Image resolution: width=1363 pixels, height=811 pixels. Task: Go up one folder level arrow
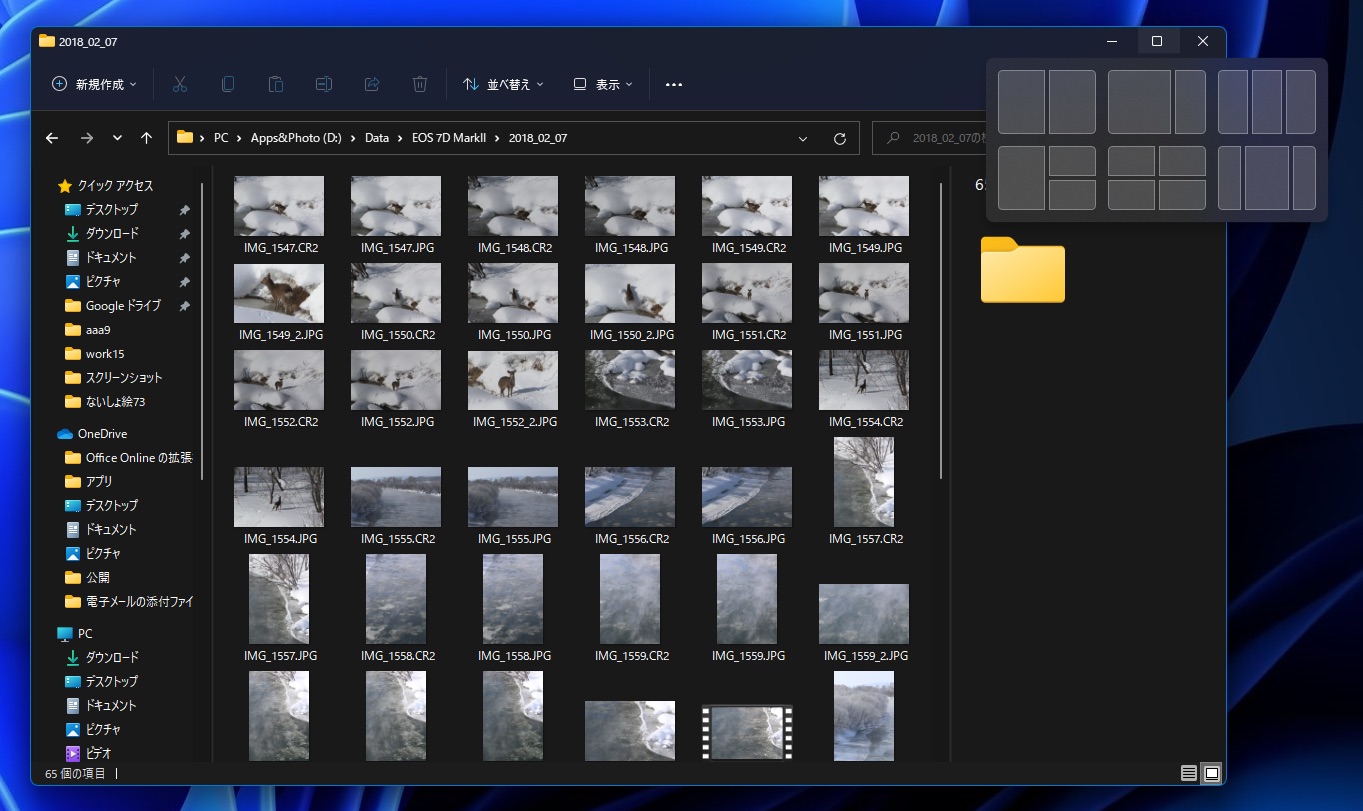click(x=146, y=138)
